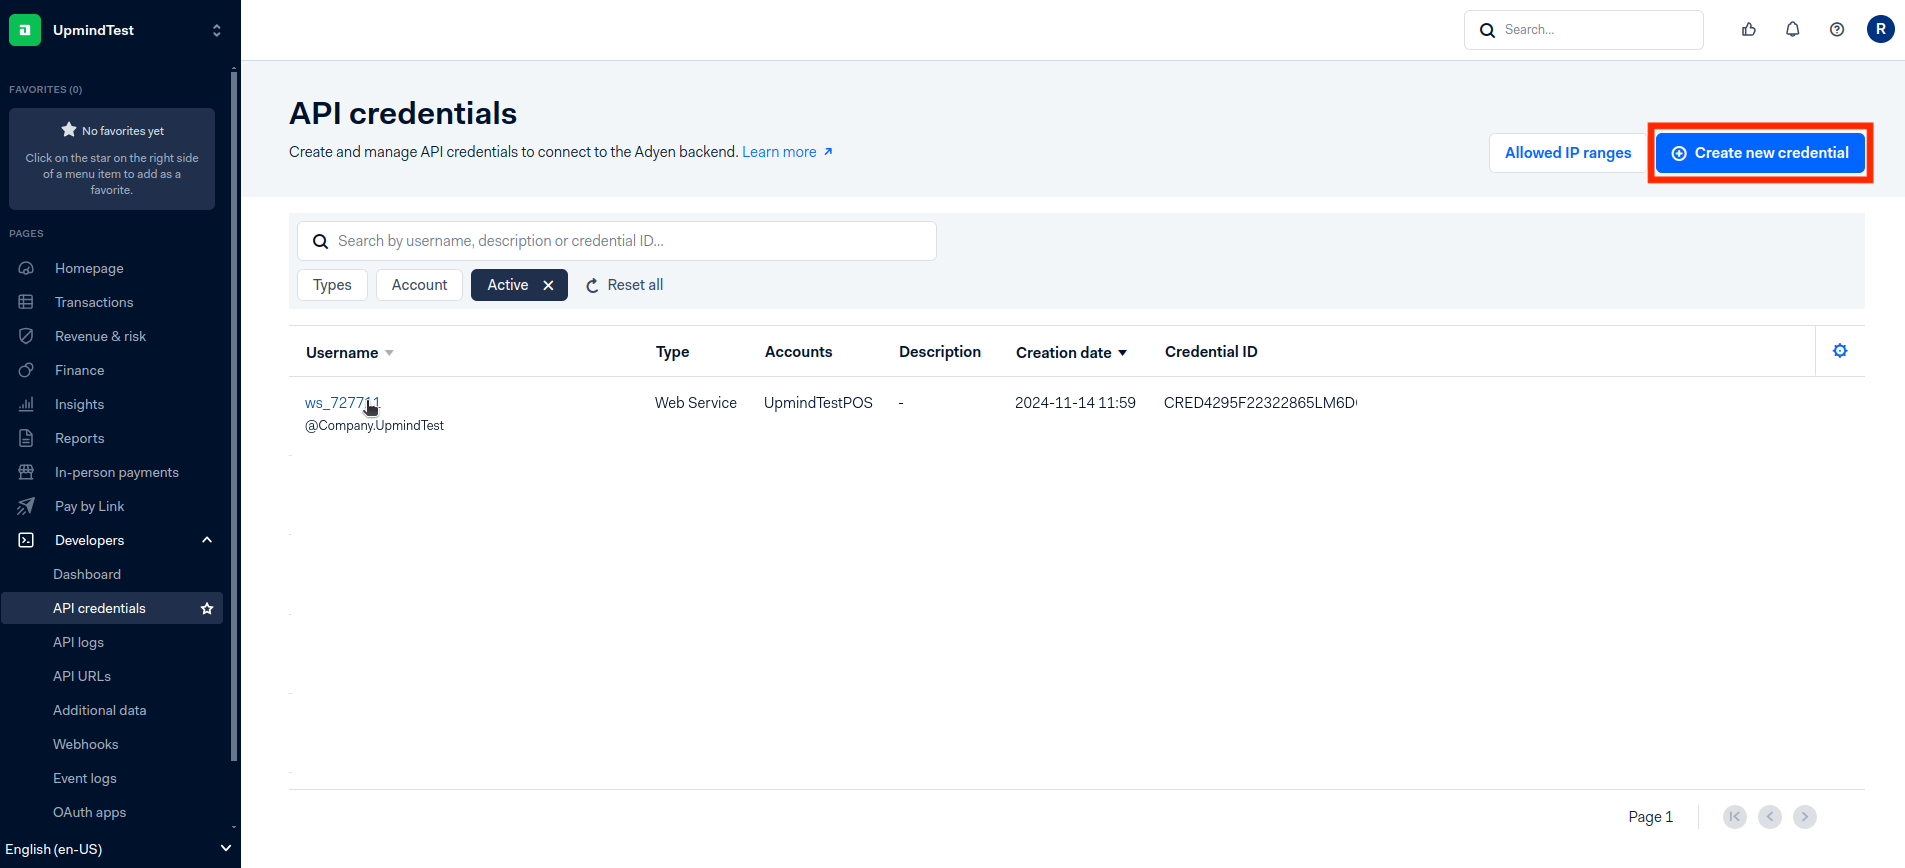
Task: Click Create new credential button
Action: pyautogui.click(x=1760, y=153)
